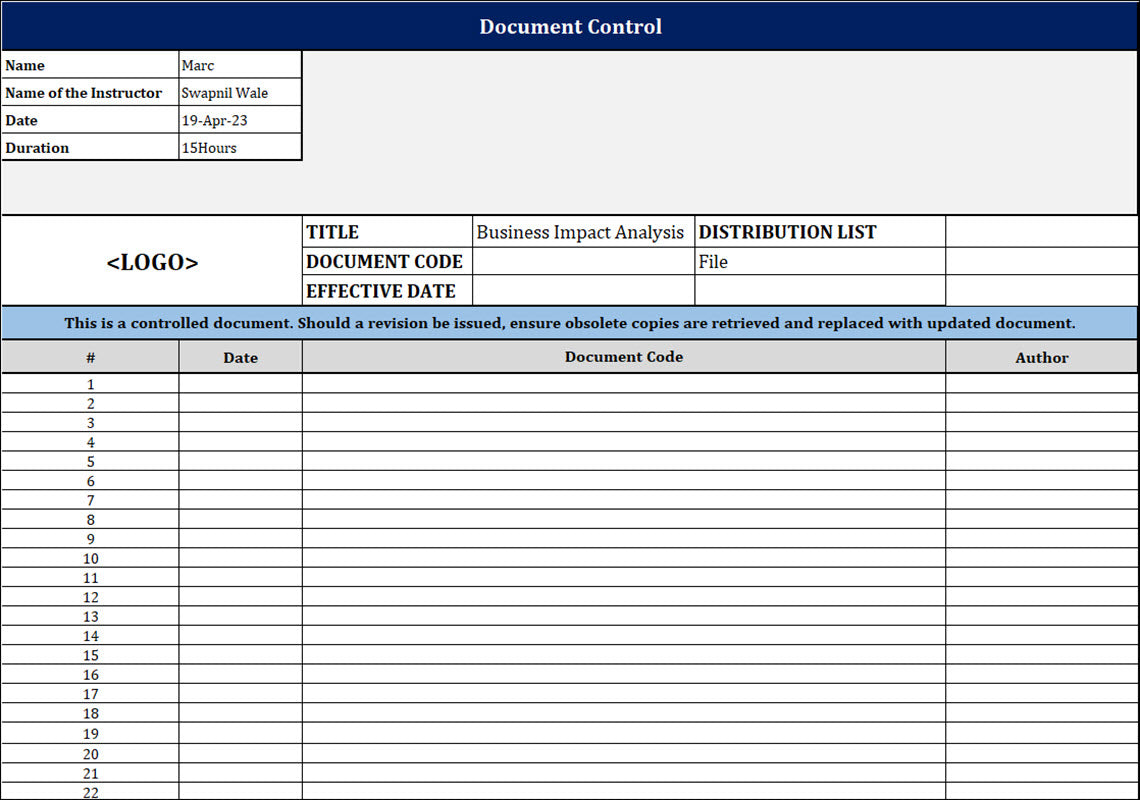Image resolution: width=1140 pixels, height=800 pixels.
Task: Select the controlled document notice banner
Action: click(570, 323)
